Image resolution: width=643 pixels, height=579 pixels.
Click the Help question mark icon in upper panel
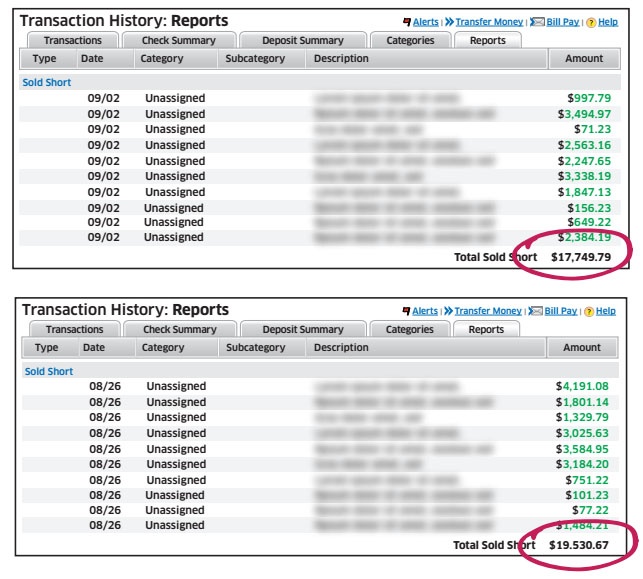(591, 21)
